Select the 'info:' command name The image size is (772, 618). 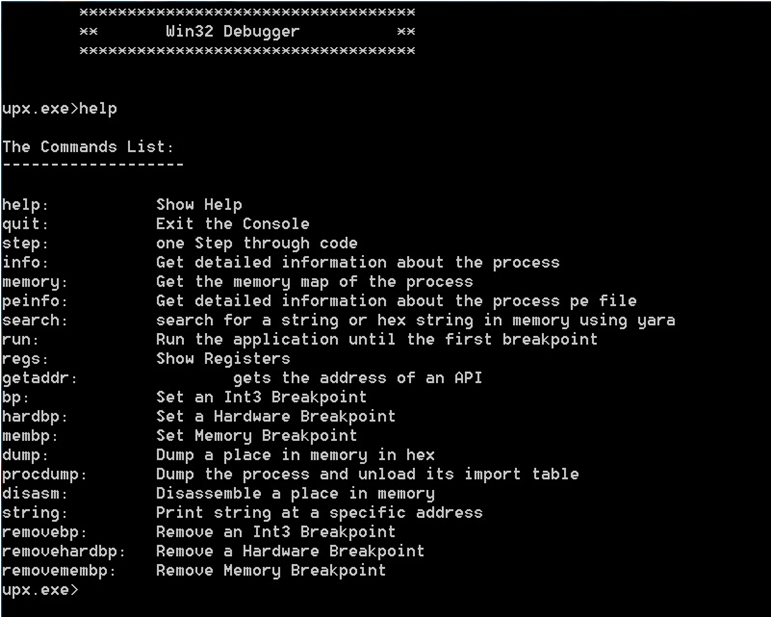25,262
